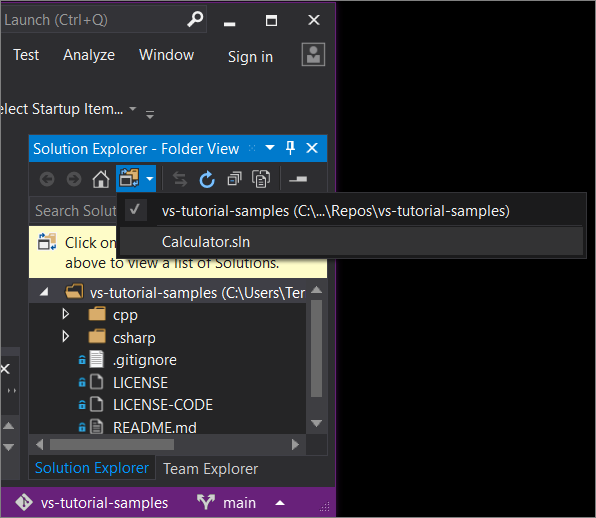Select vs-tutorial-samples folder view entry

(351, 210)
